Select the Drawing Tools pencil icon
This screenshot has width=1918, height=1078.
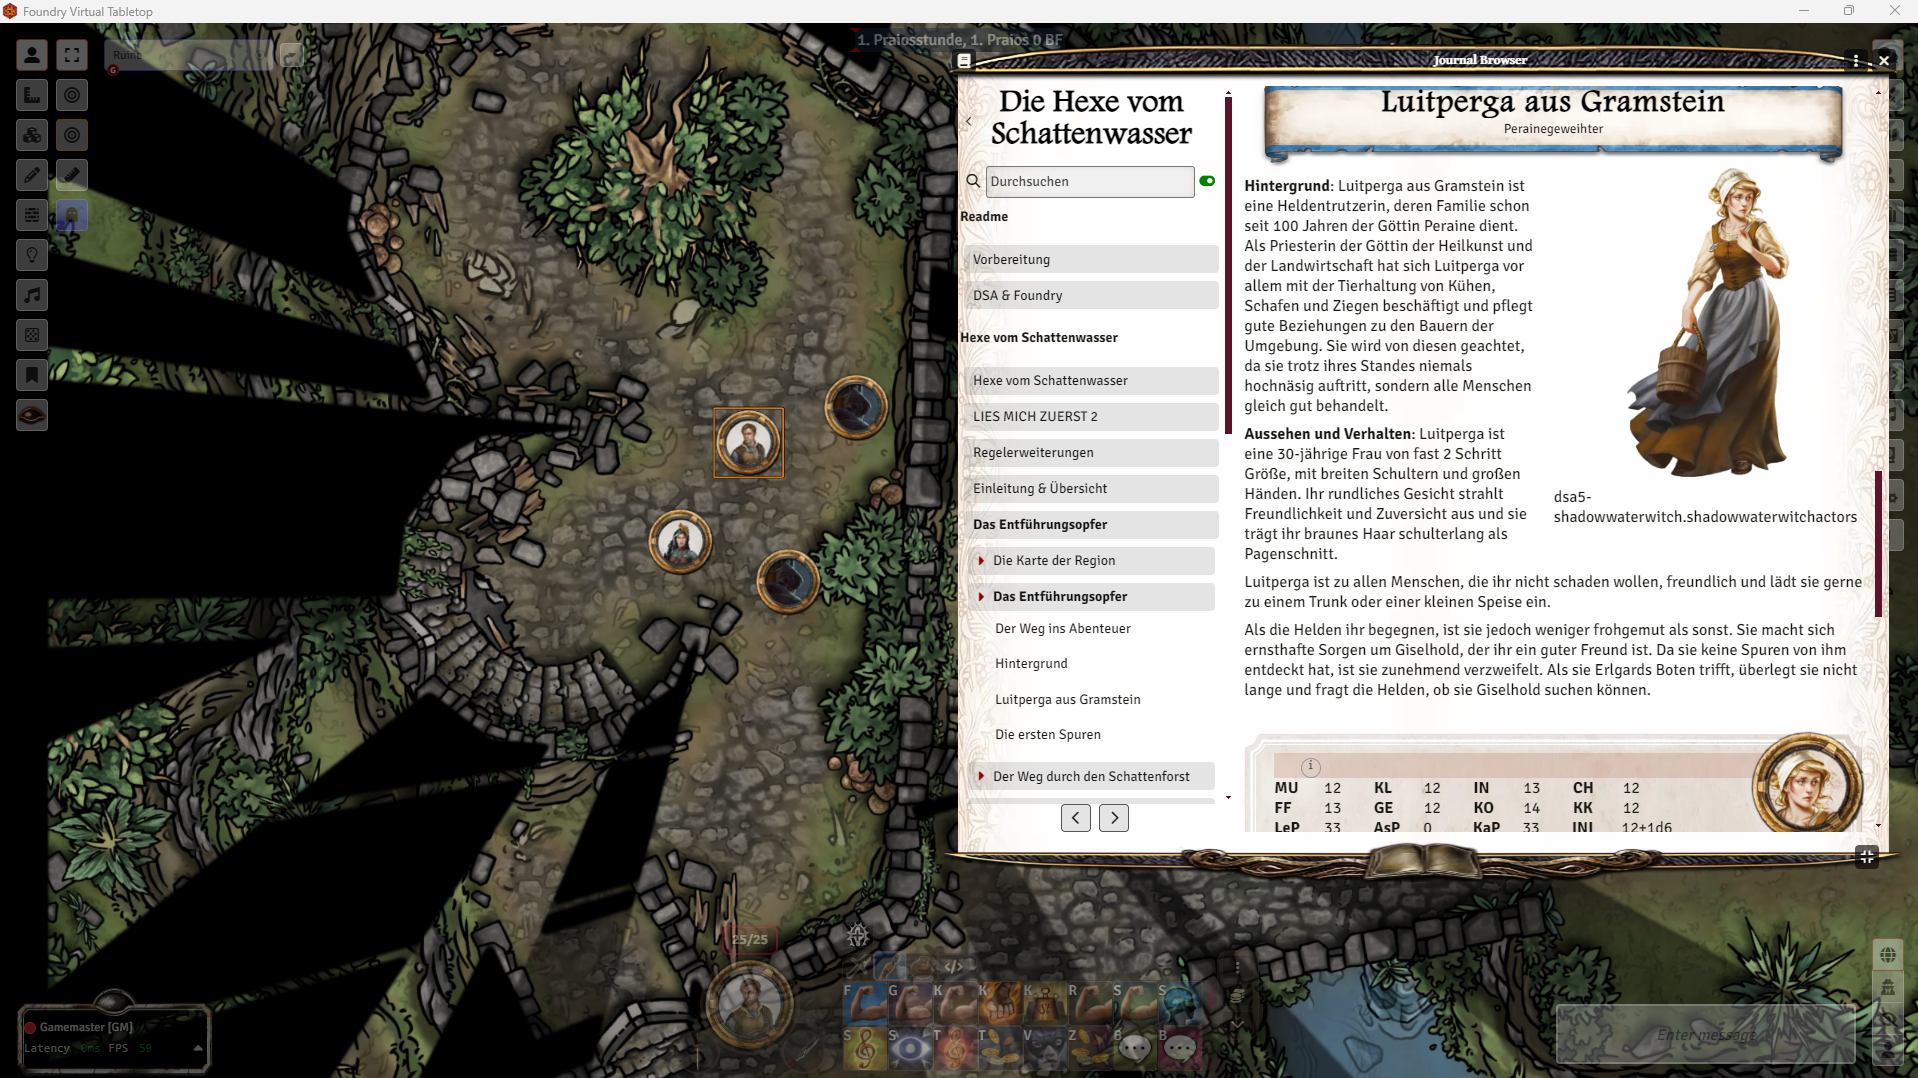click(32, 175)
